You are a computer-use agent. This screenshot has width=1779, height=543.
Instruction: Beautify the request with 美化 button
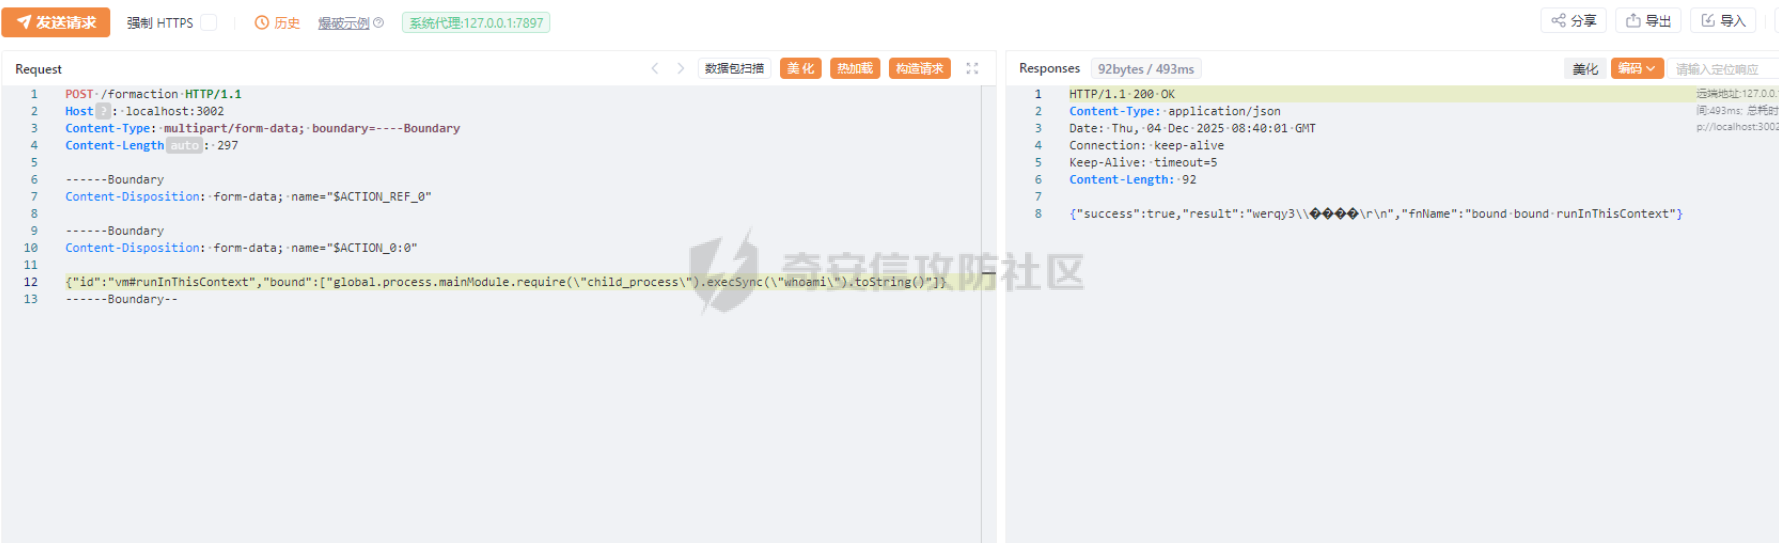801,68
